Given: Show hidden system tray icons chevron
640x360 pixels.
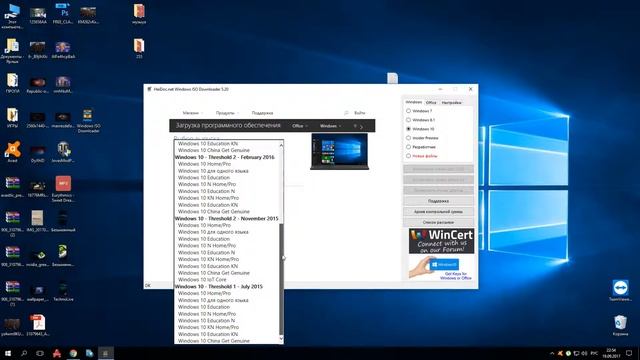Looking at the screenshot, I should tap(552, 353).
